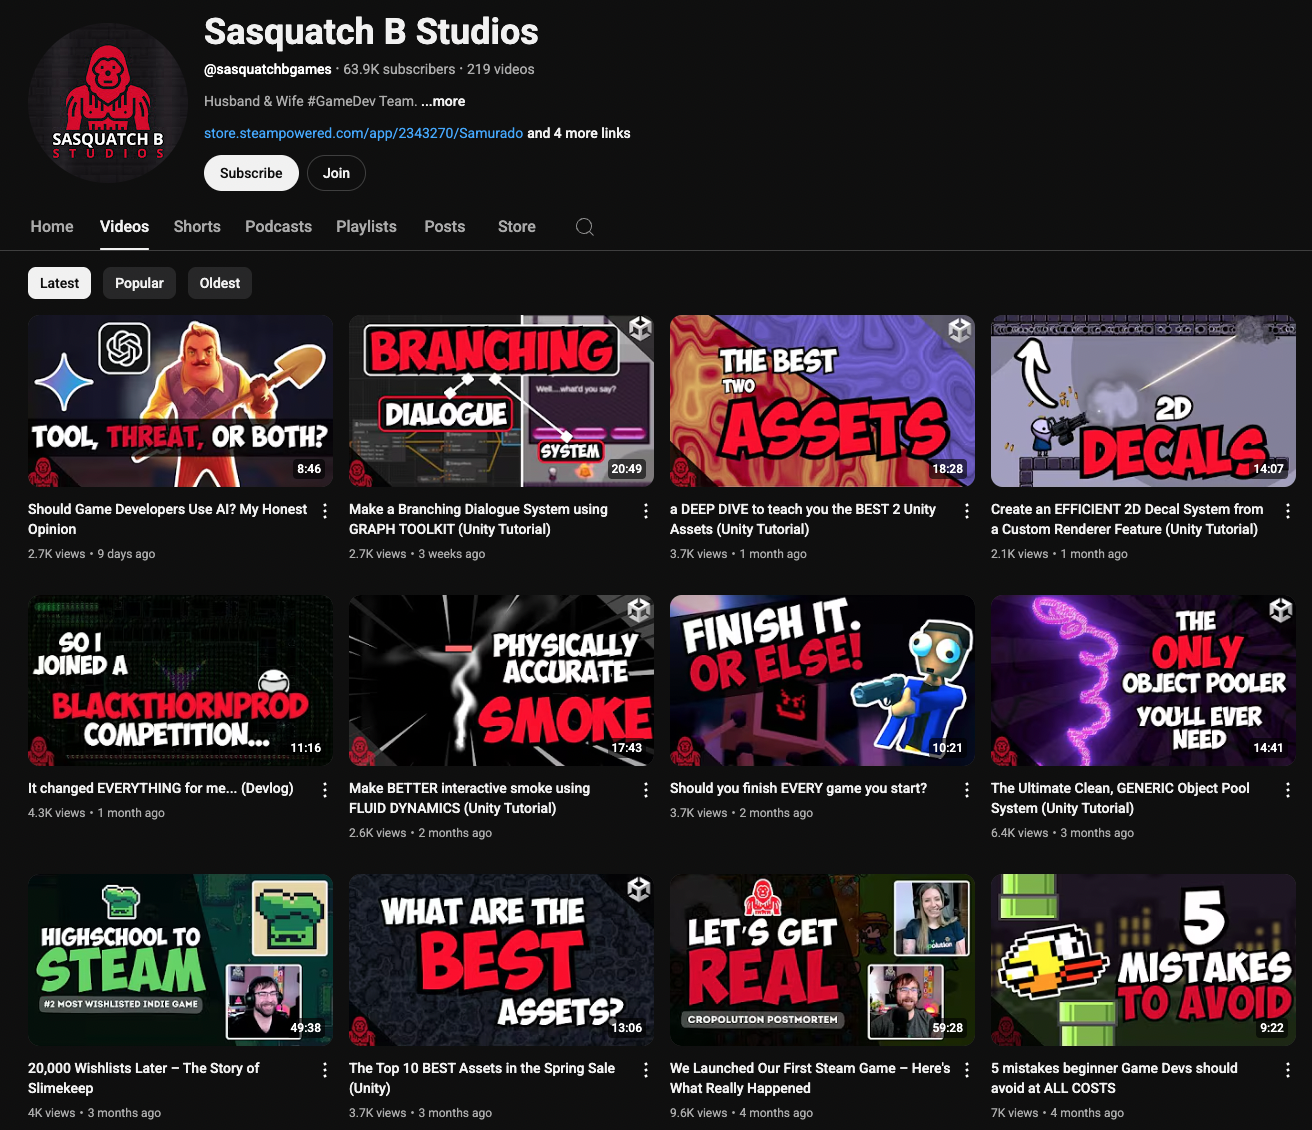Open options menu for Slimekeep wishlists video
Screen dimensions: 1312x1130
pyautogui.click(x=325, y=1070)
